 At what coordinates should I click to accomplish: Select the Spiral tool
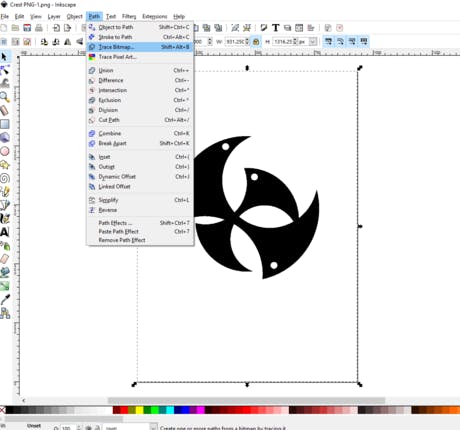click(x=4, y=178)
